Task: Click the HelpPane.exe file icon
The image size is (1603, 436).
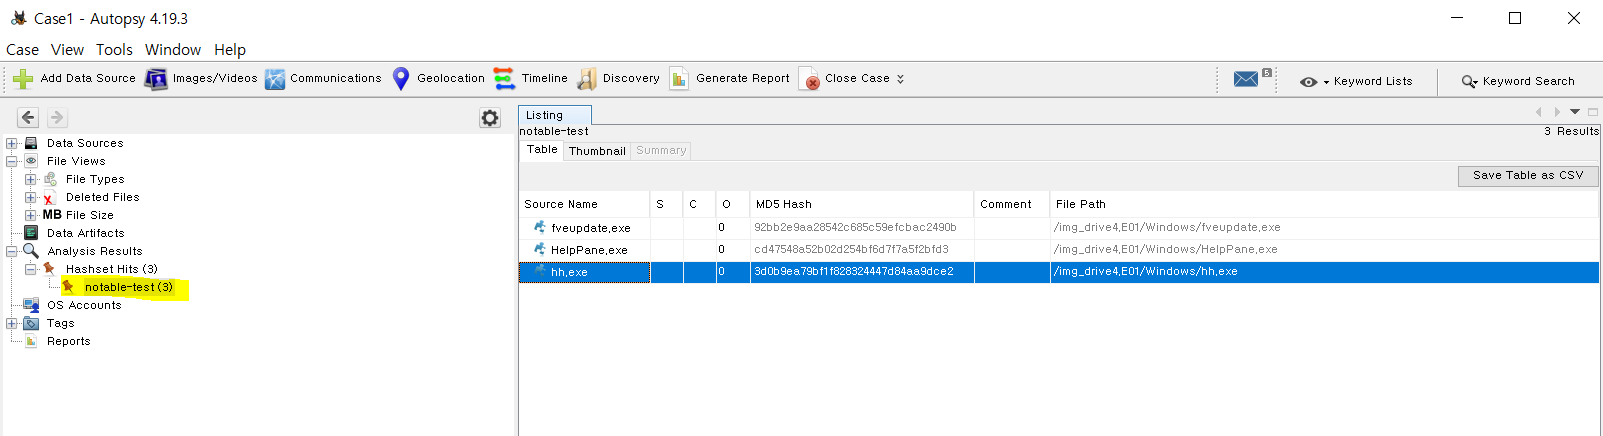Action: [540, 249]
